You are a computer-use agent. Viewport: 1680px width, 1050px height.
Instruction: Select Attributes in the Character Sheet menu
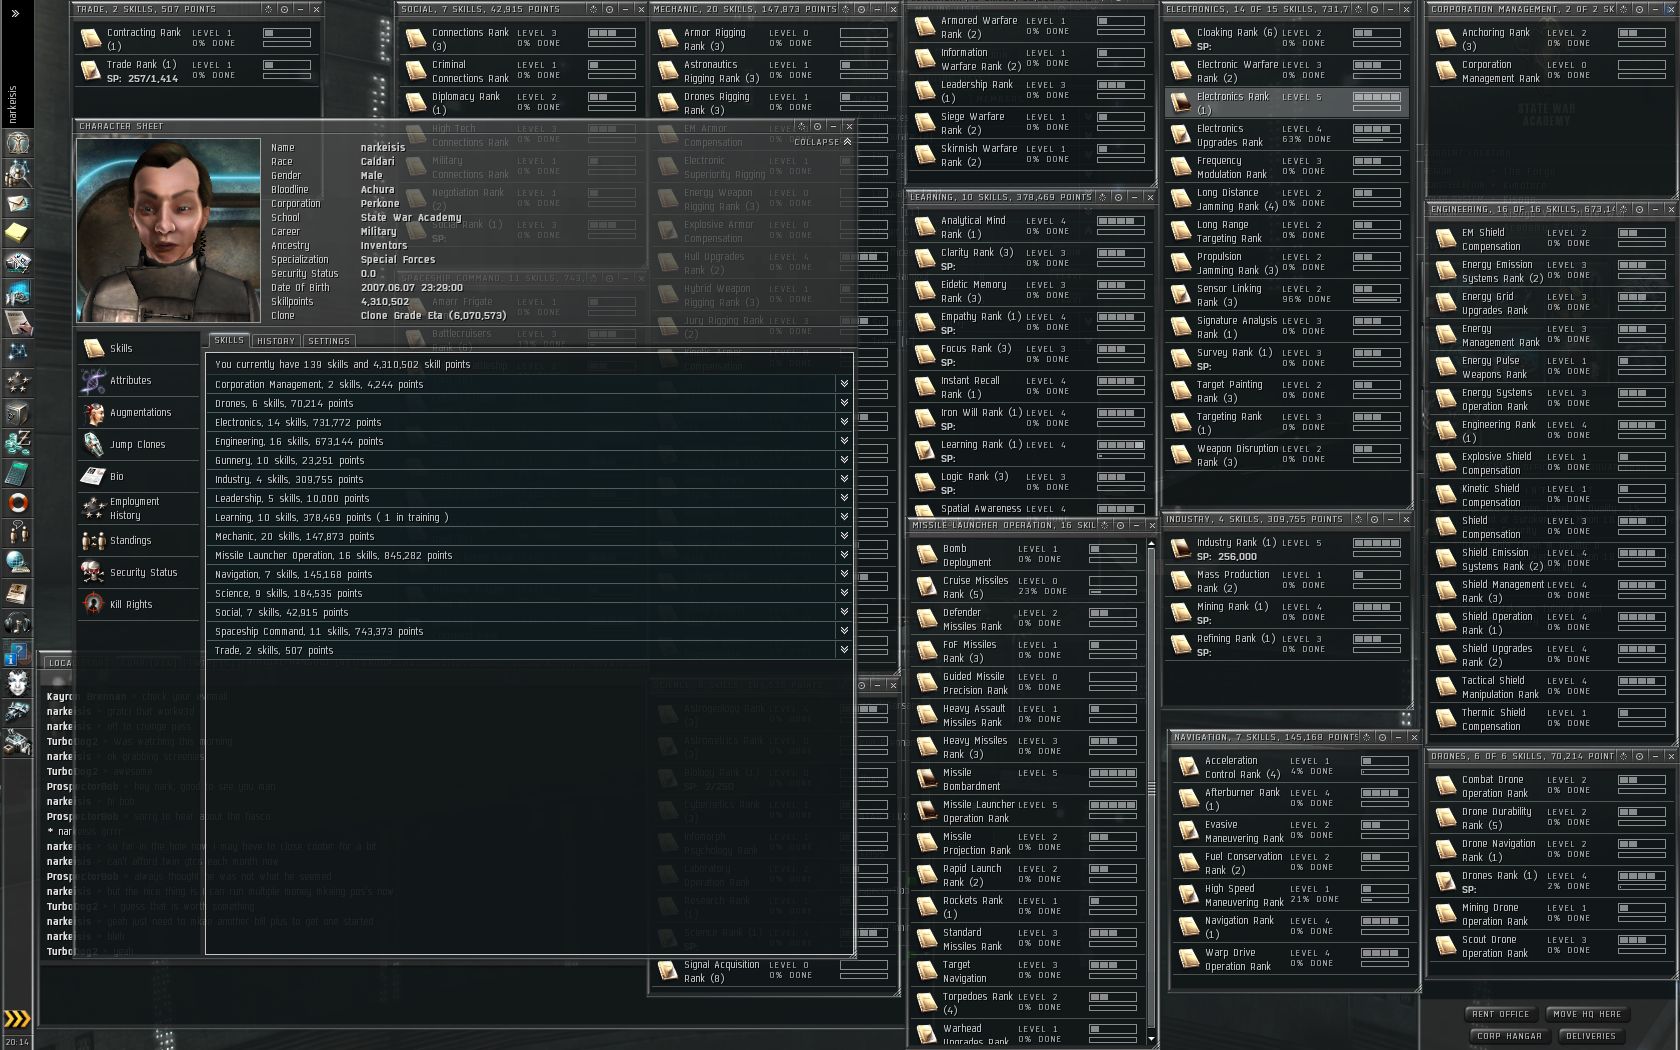pos(139,380)
